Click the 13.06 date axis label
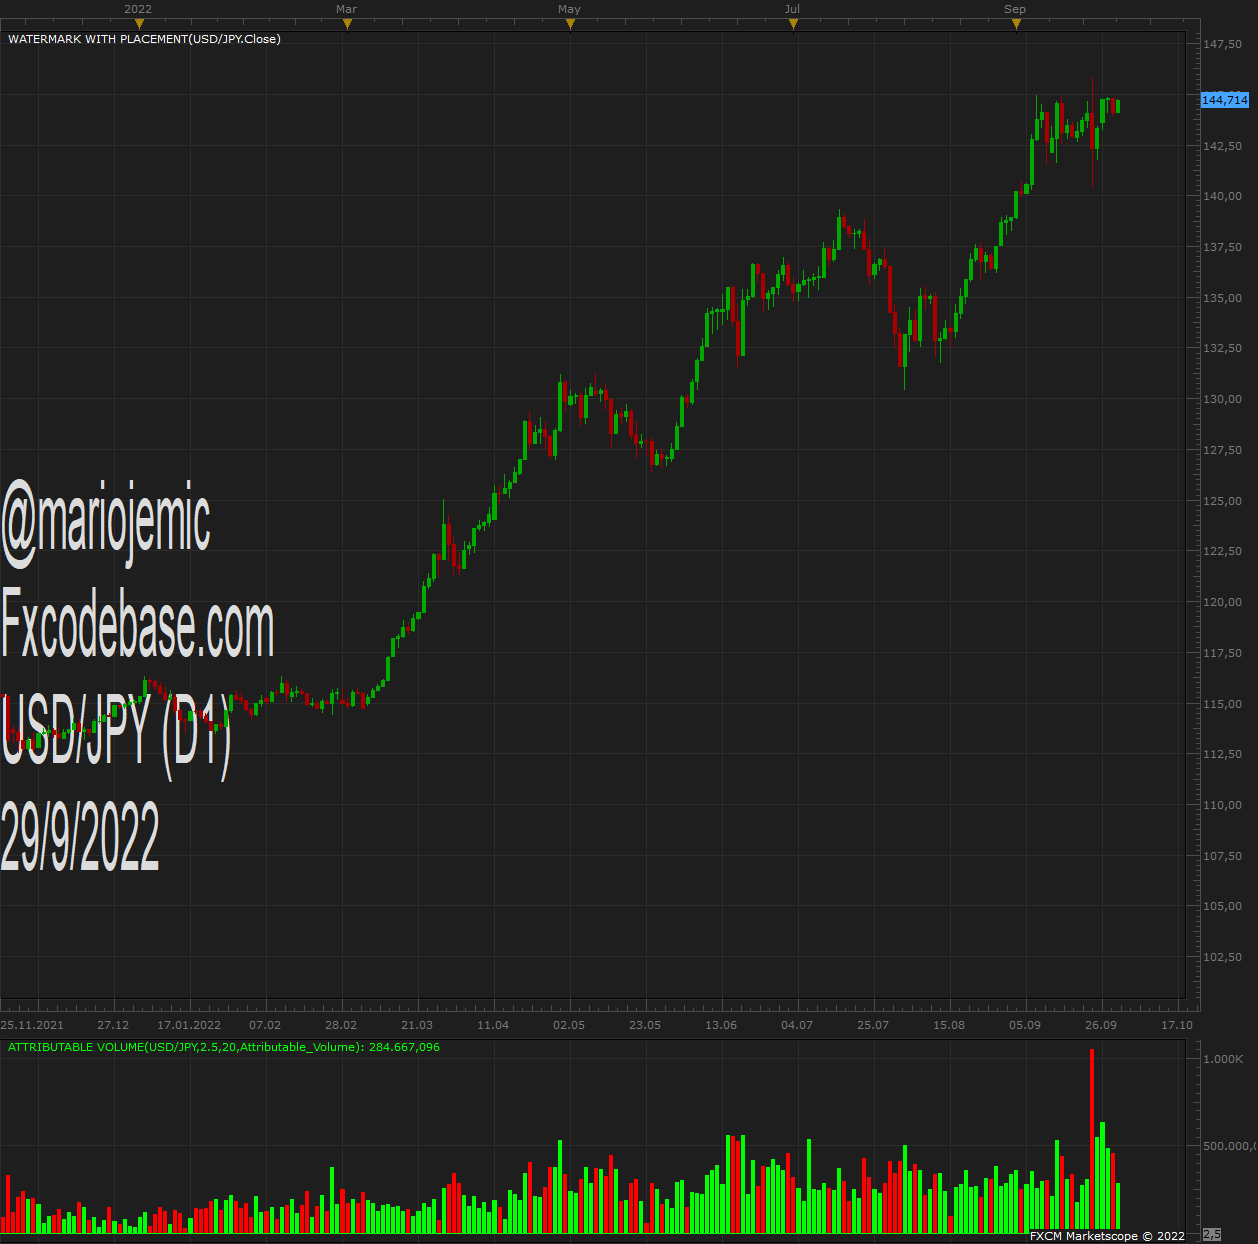The image size is (1258, 1244). (721, 1025)
